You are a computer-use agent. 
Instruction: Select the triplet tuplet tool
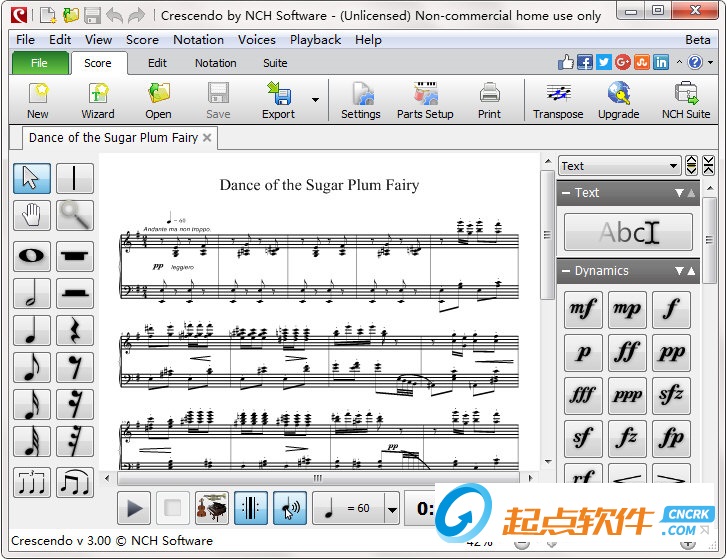pyautogui.click(x=31, y=483)
